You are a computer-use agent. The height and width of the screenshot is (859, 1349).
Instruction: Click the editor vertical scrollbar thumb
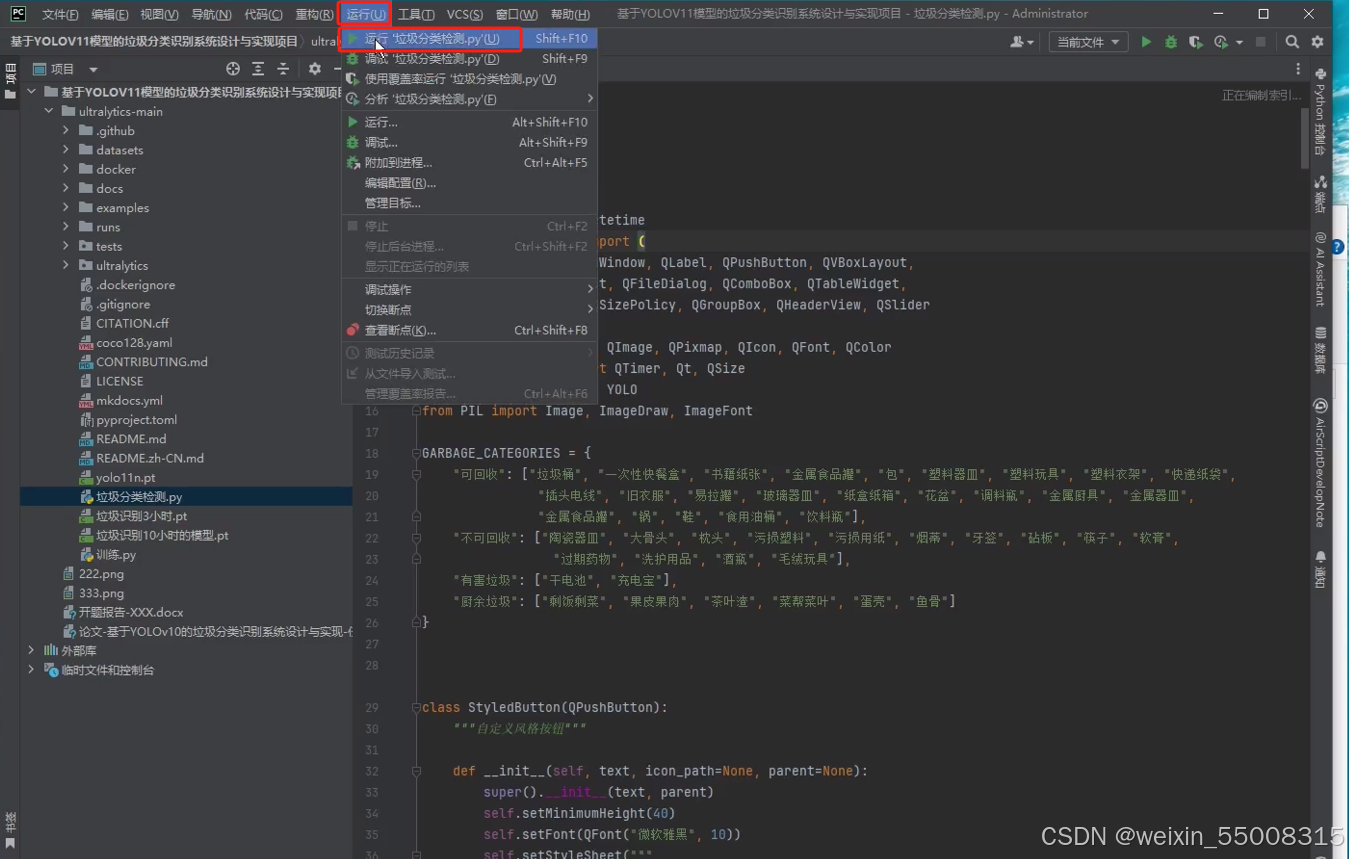(x=1304, y=138)
